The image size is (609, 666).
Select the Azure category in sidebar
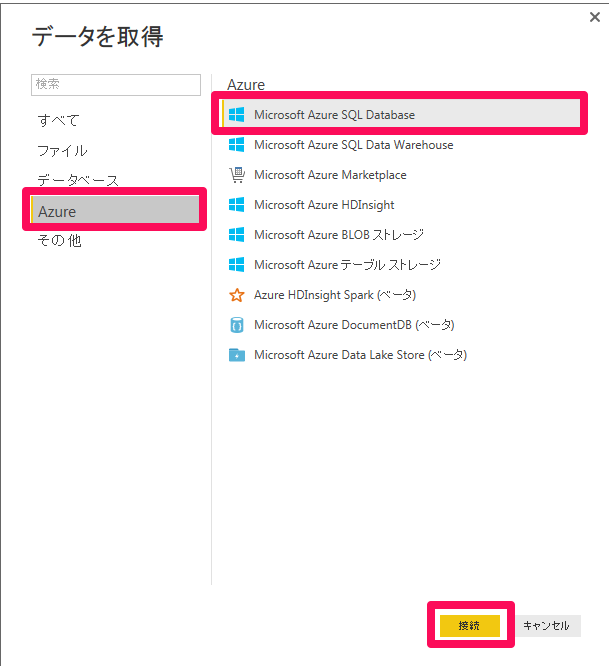coord(115,209)
